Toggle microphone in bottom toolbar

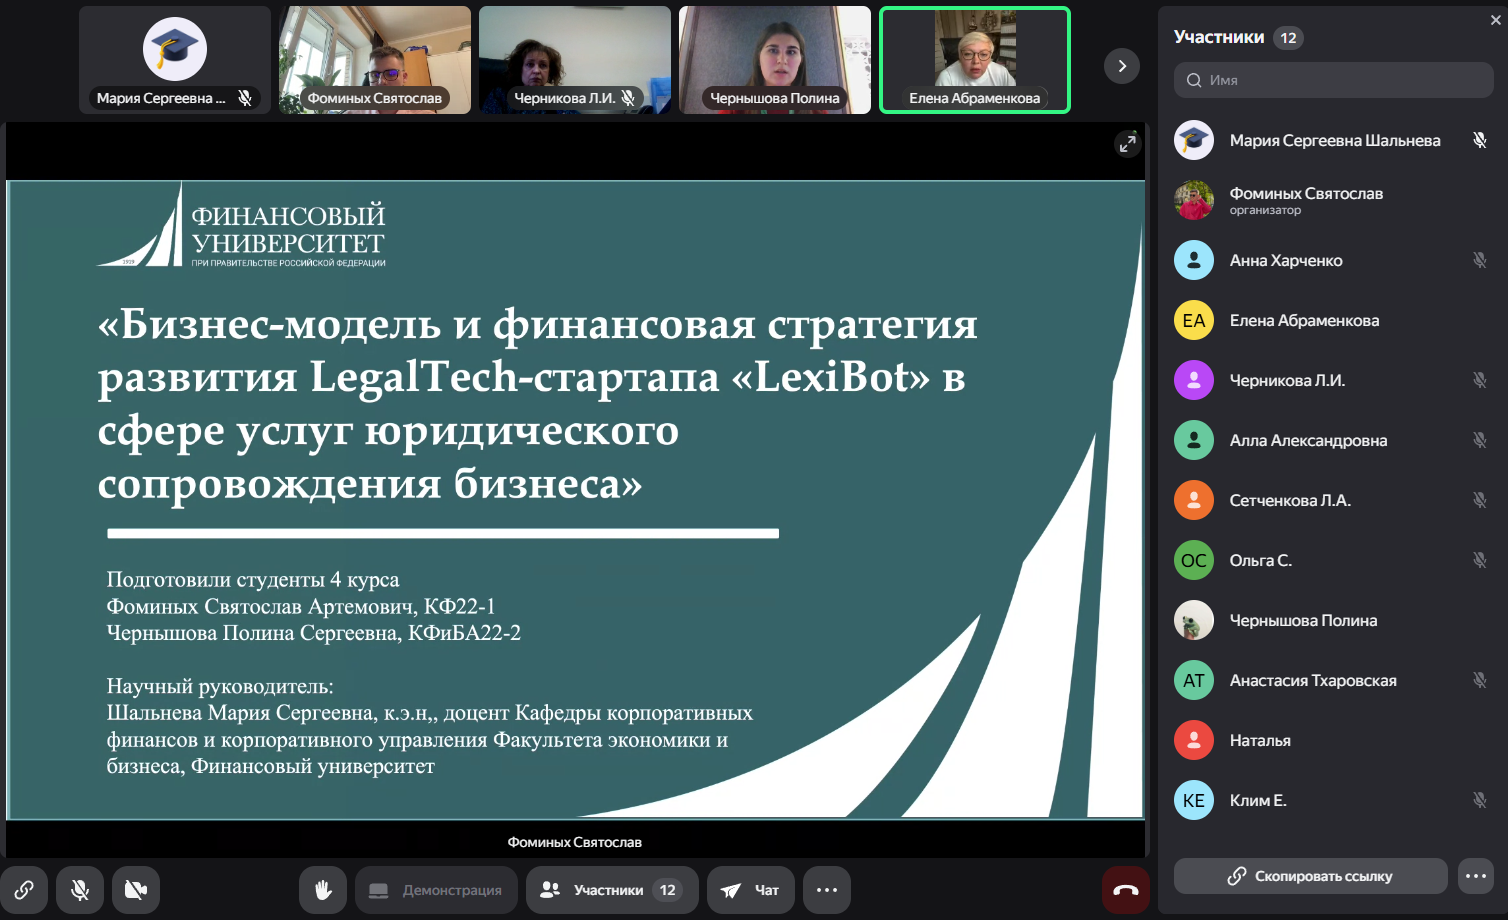(80, 890)
